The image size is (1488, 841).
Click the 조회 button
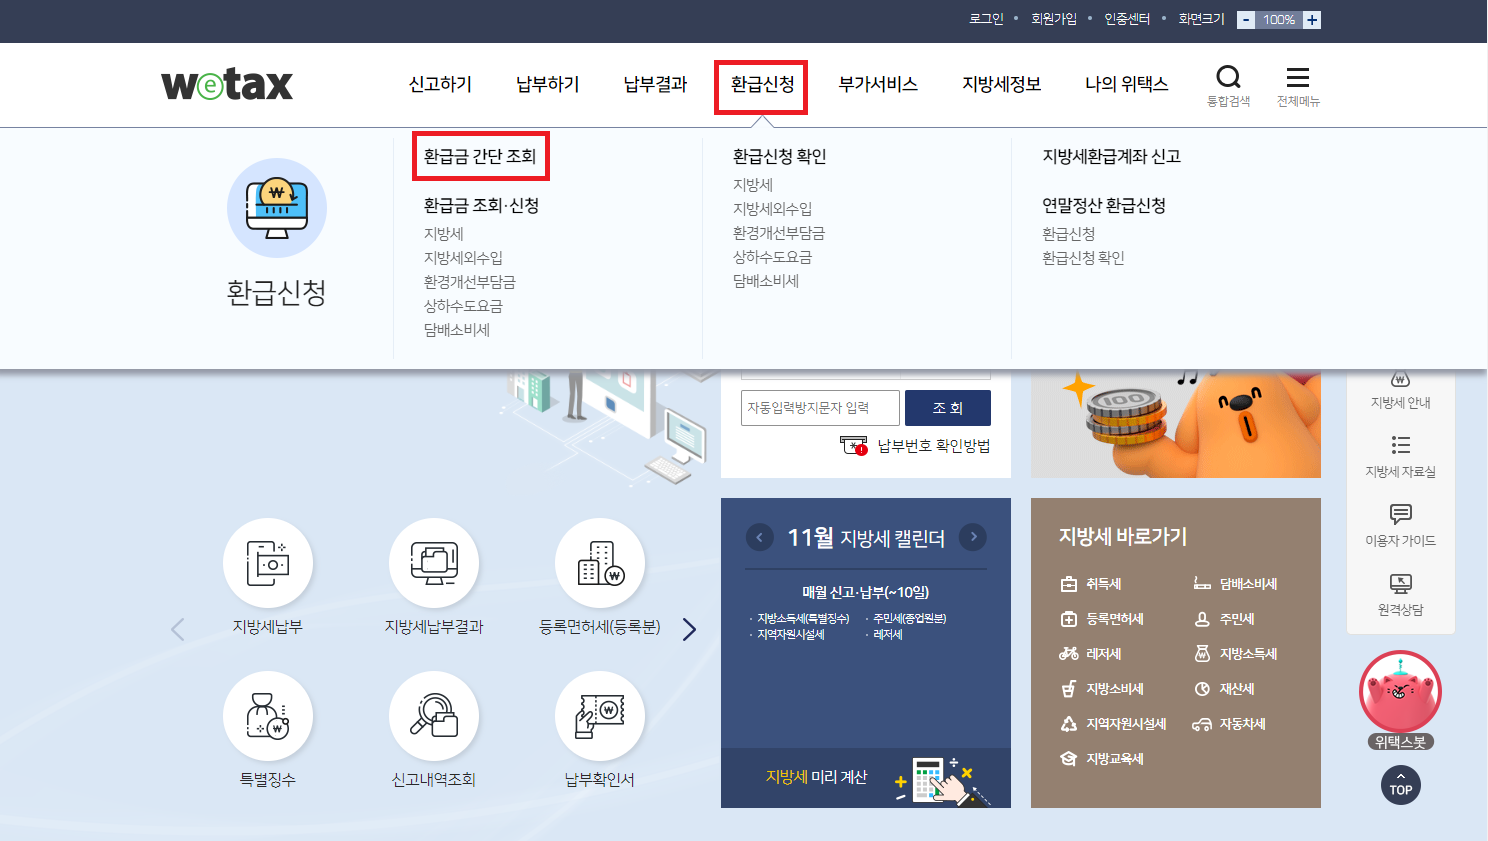click(x=948, y=408)
